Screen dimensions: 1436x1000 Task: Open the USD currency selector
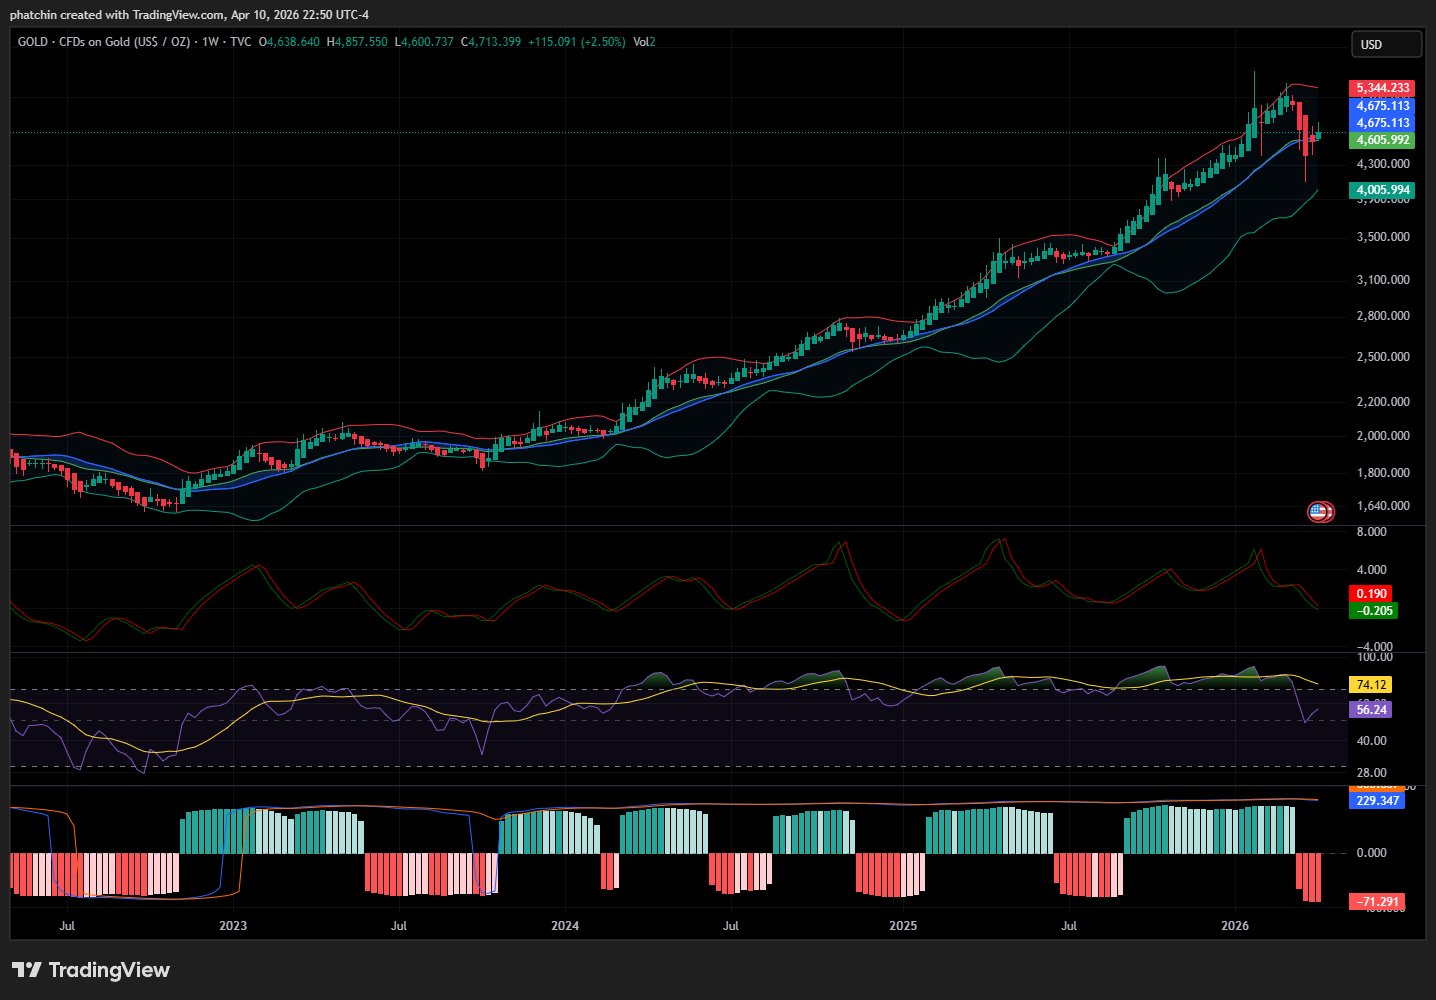(x=1385, y=44)
